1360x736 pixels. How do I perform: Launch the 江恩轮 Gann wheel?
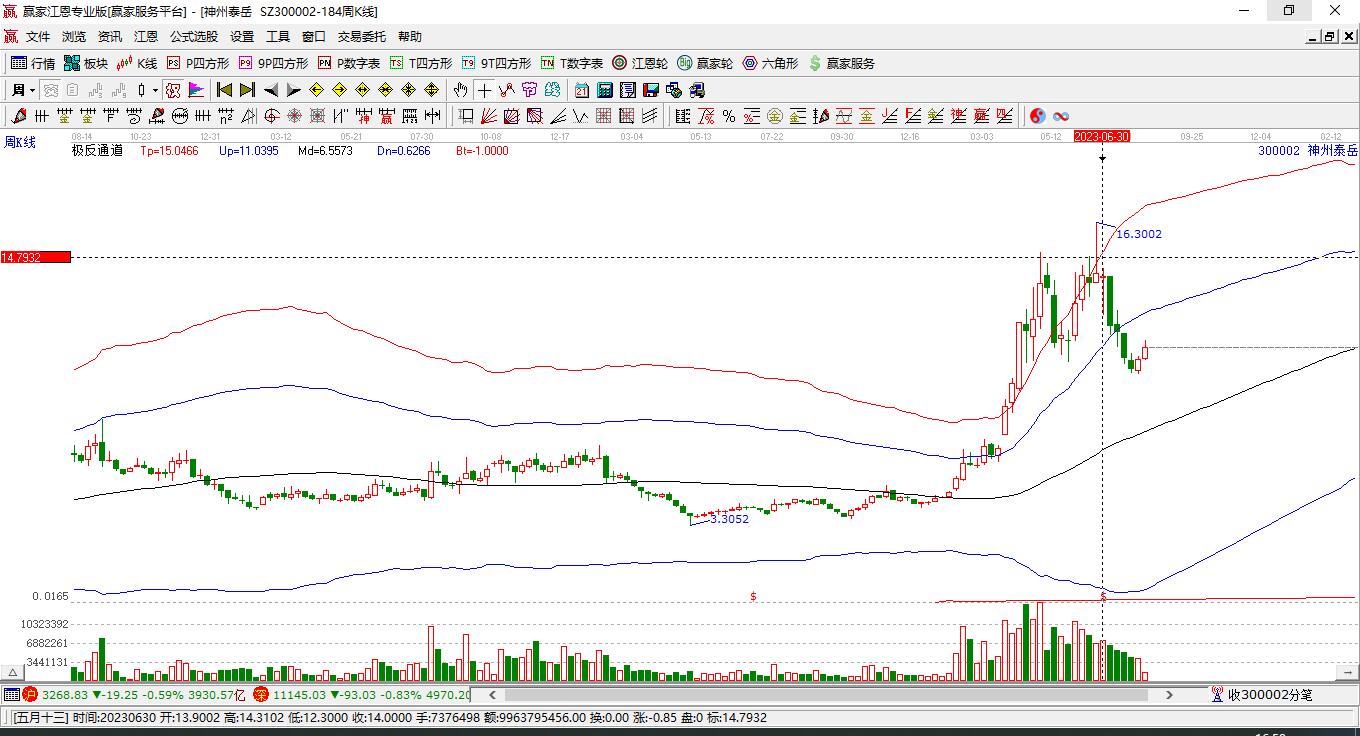[640, 63]
